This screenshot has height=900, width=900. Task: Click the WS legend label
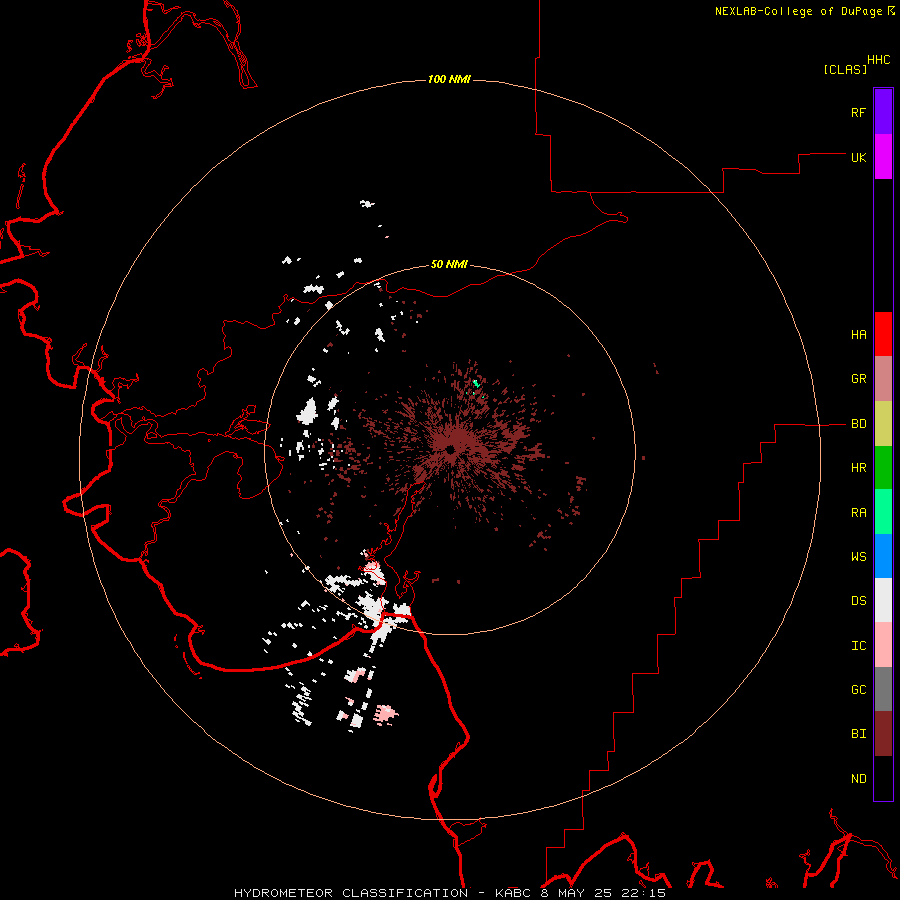(858, 556)
